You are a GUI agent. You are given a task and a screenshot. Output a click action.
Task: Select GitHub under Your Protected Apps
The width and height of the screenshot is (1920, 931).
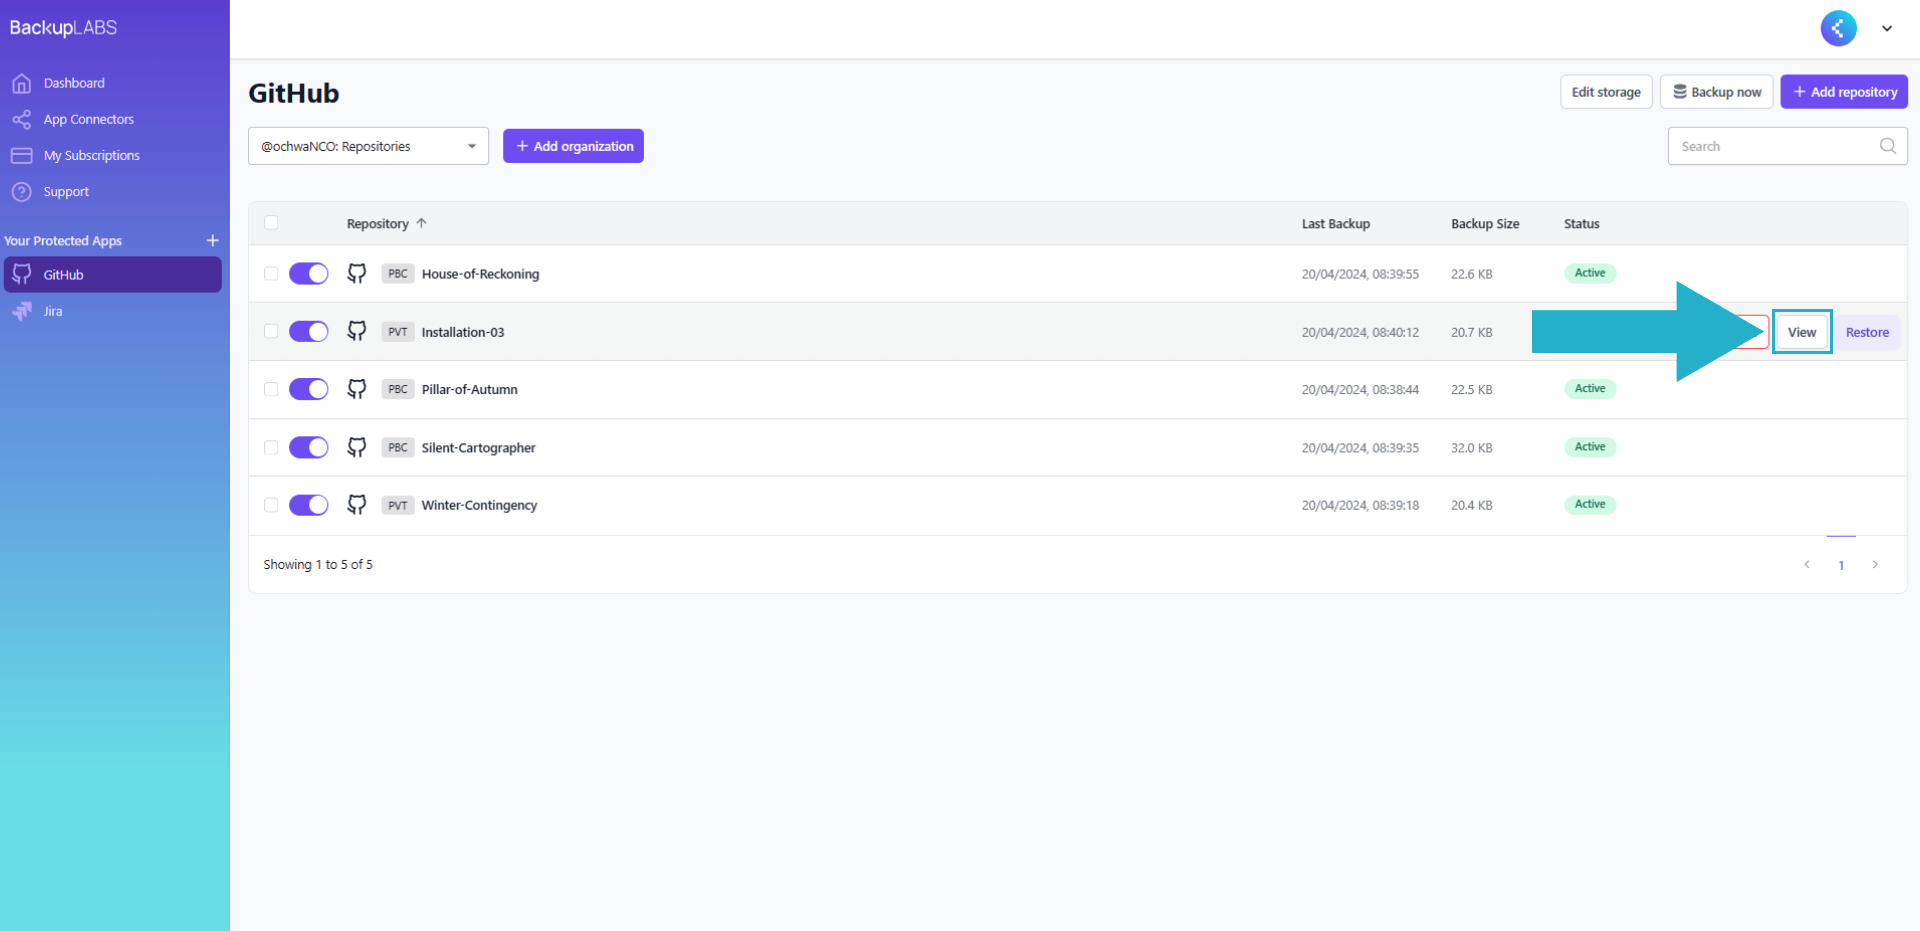coord(113,275)
